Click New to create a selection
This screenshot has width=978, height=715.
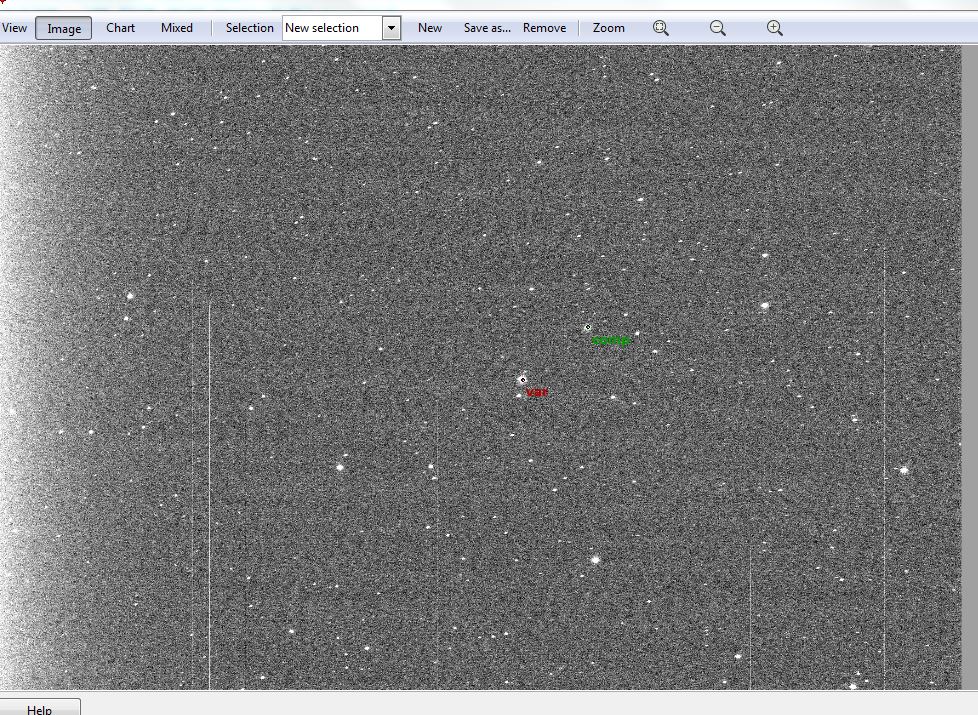430,28
